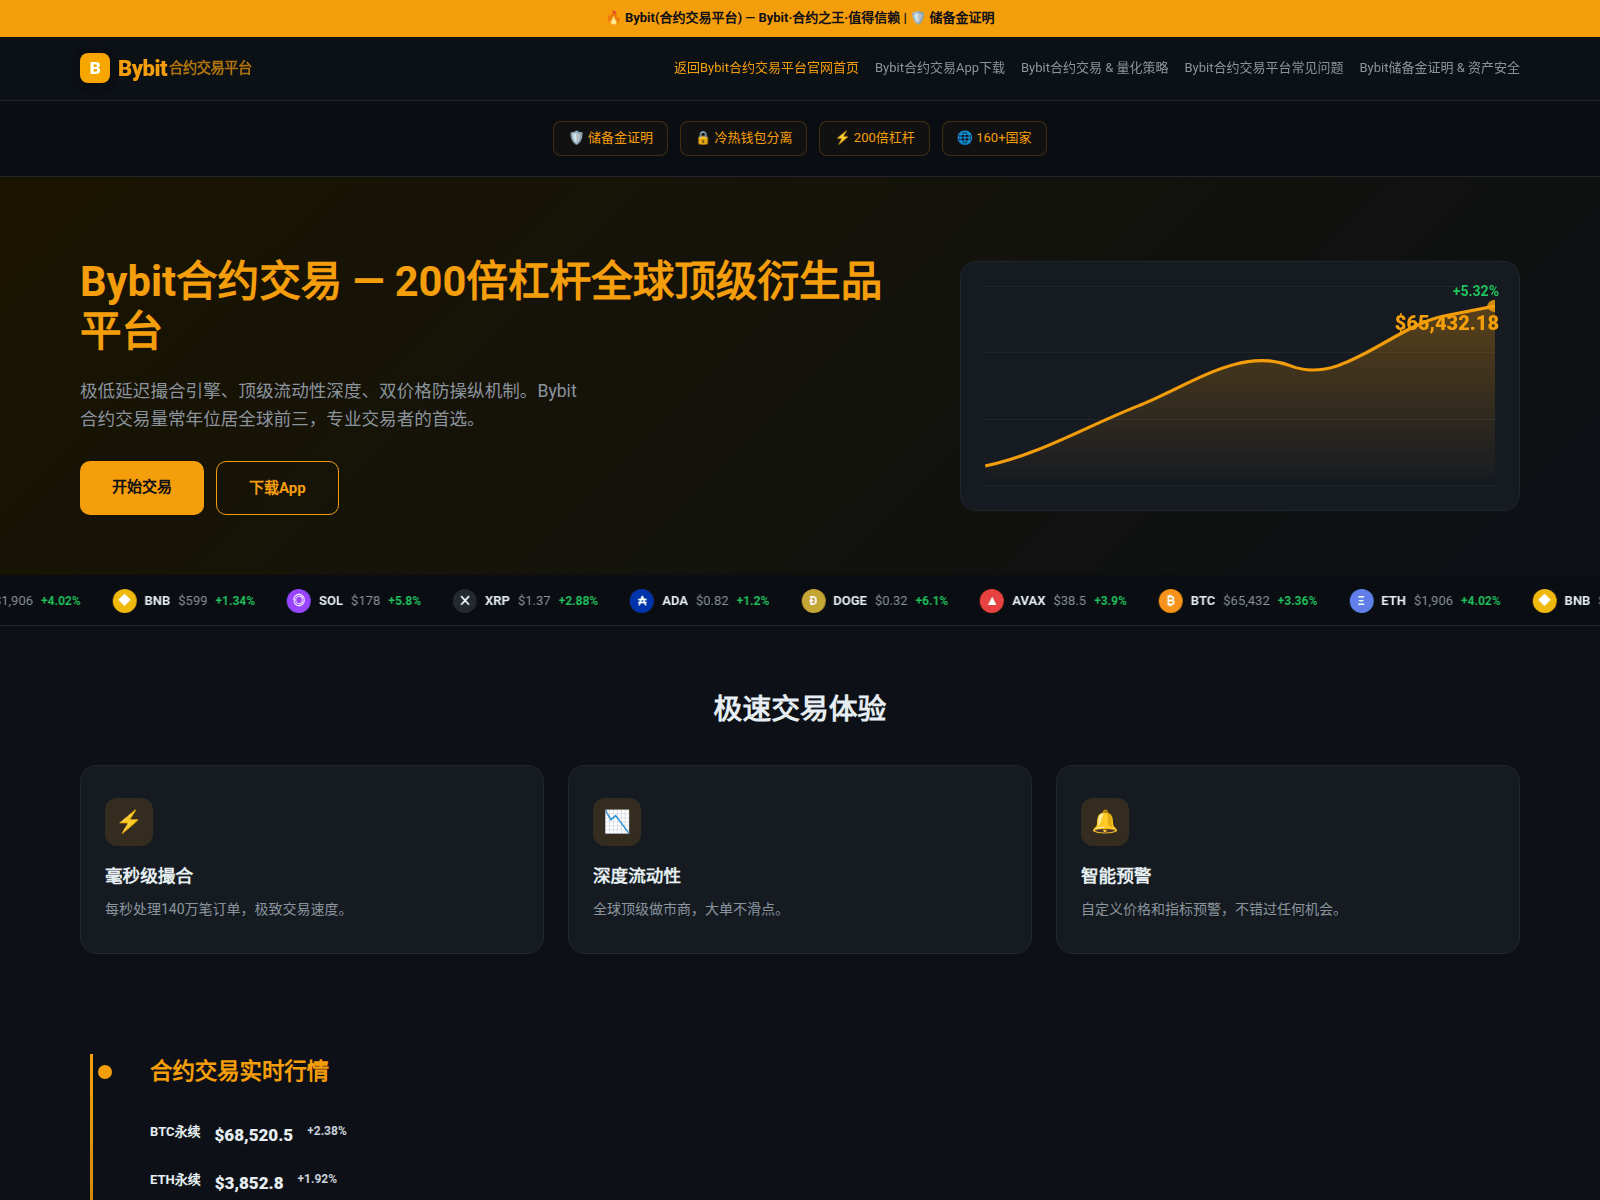Image resolution: width=1600 pixels, height=1200 pixels.
Task: Click the BTC永续 price in 合约交易实时行情
Action: tap(253, 1134)
